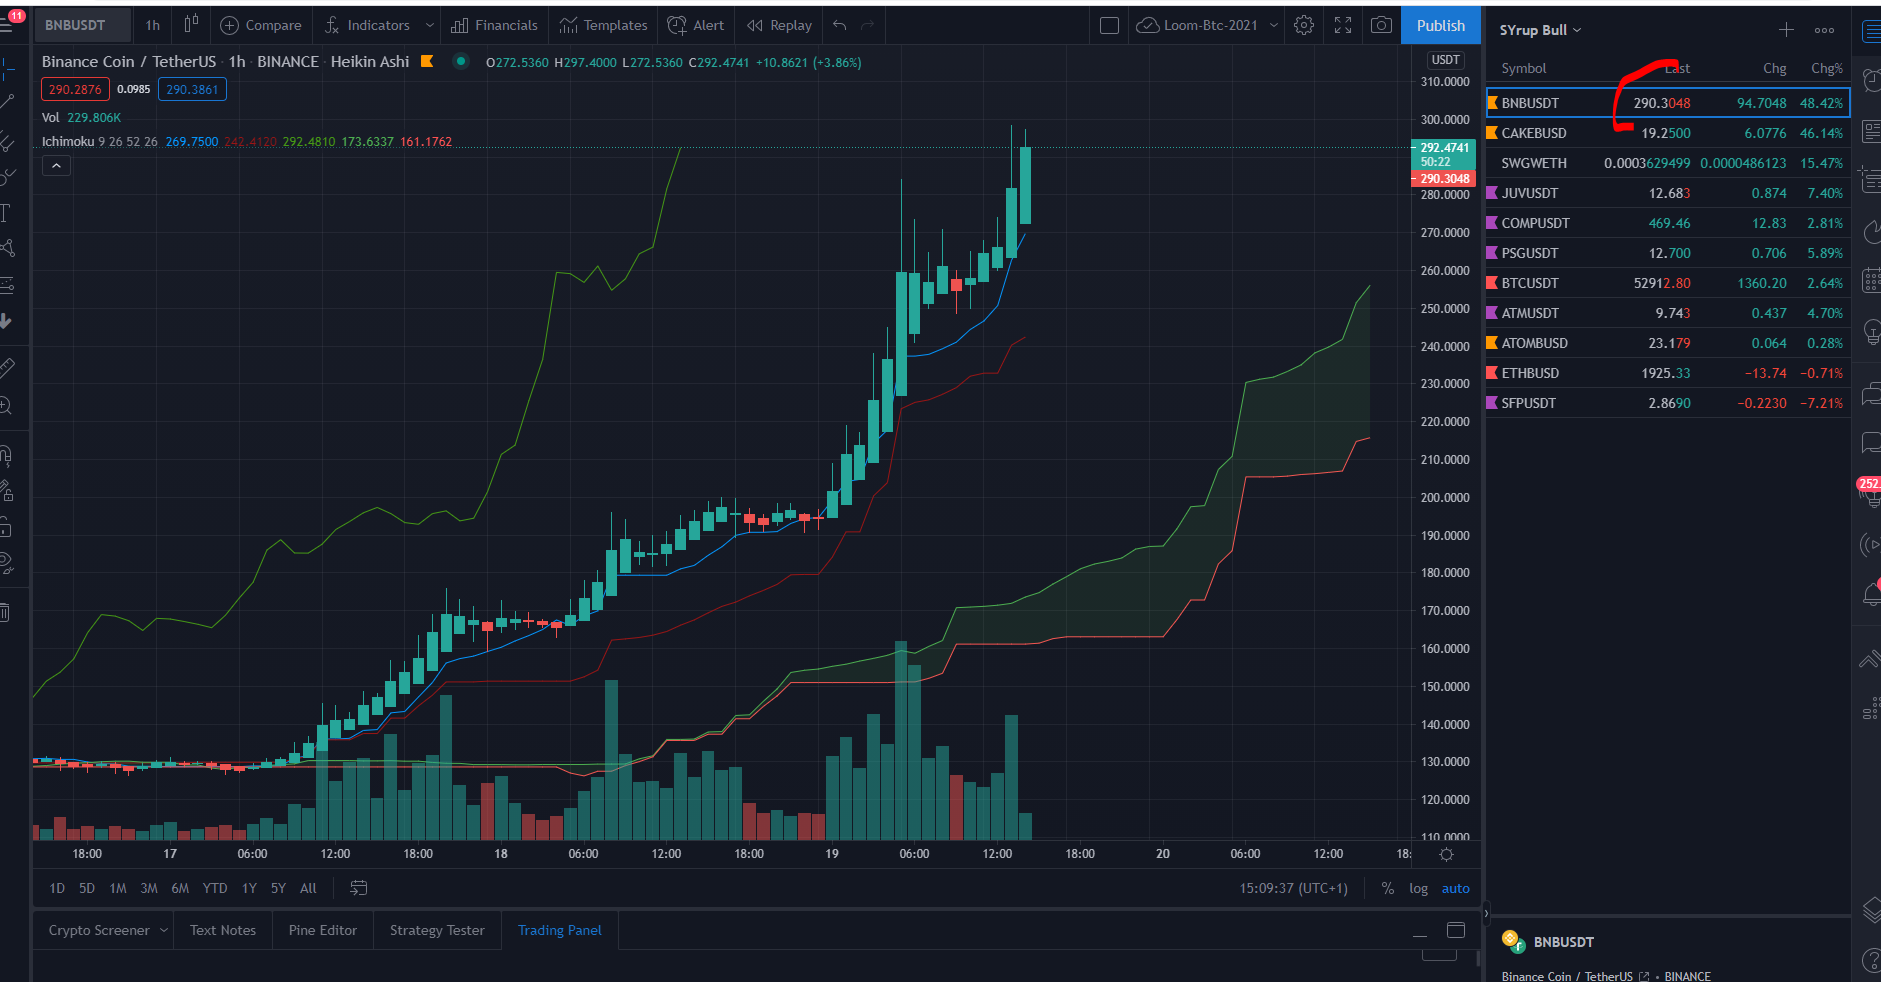Open the Loom-Btc-2021 layout cloud save
1881x982 pixels.
coord(1198,25)
